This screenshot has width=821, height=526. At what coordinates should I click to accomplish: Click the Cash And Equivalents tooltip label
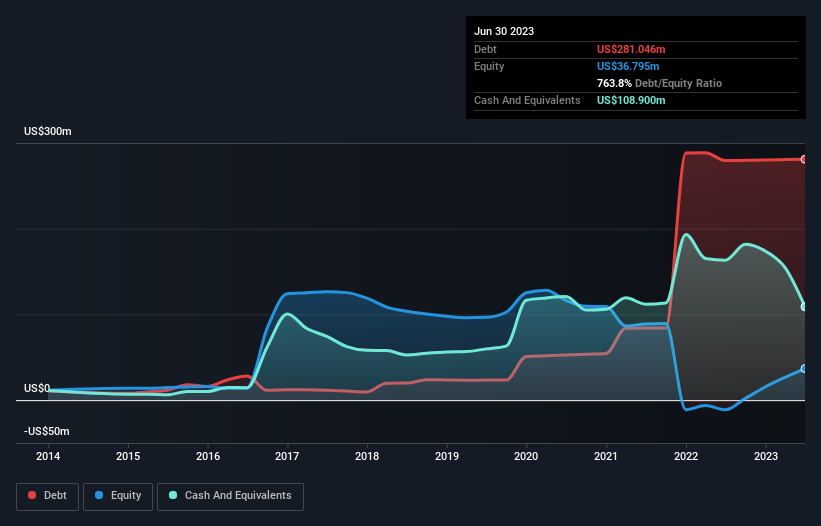click(527, 100)
